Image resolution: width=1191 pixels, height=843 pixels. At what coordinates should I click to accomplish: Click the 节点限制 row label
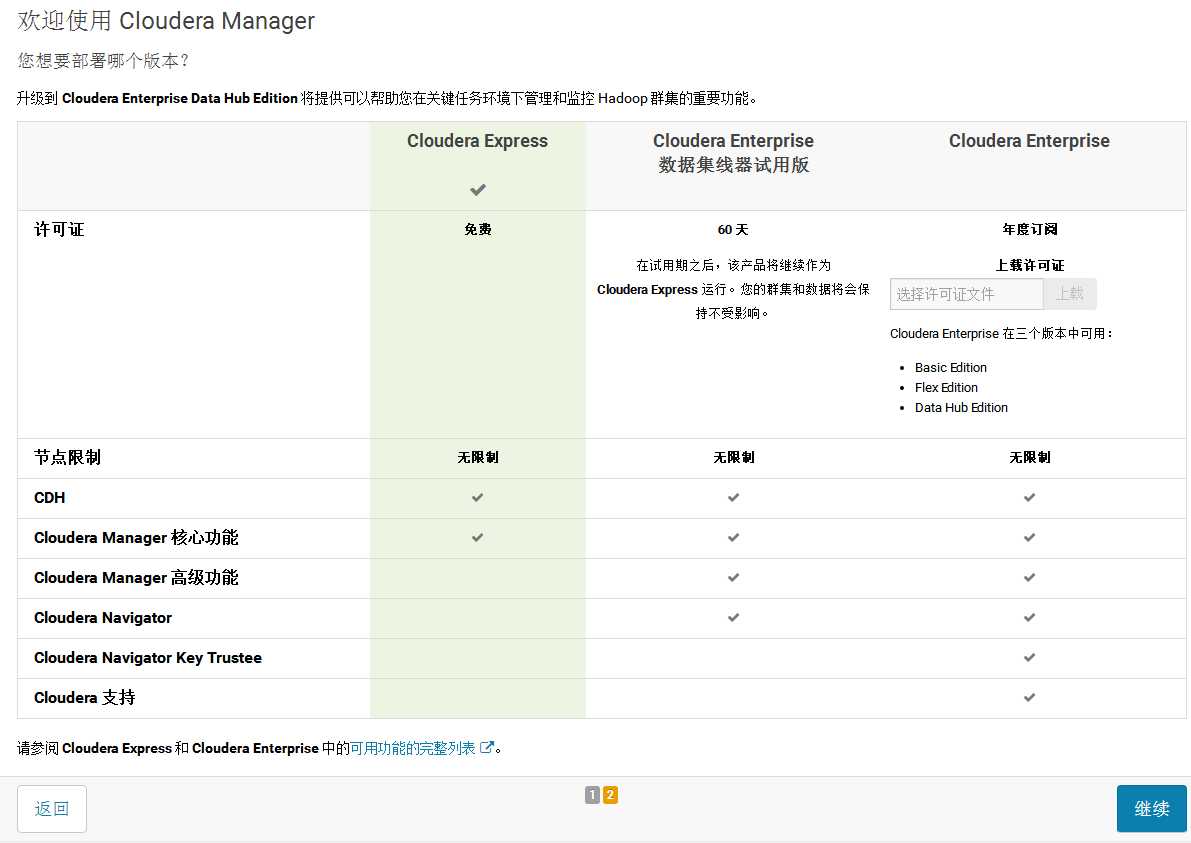68,457
